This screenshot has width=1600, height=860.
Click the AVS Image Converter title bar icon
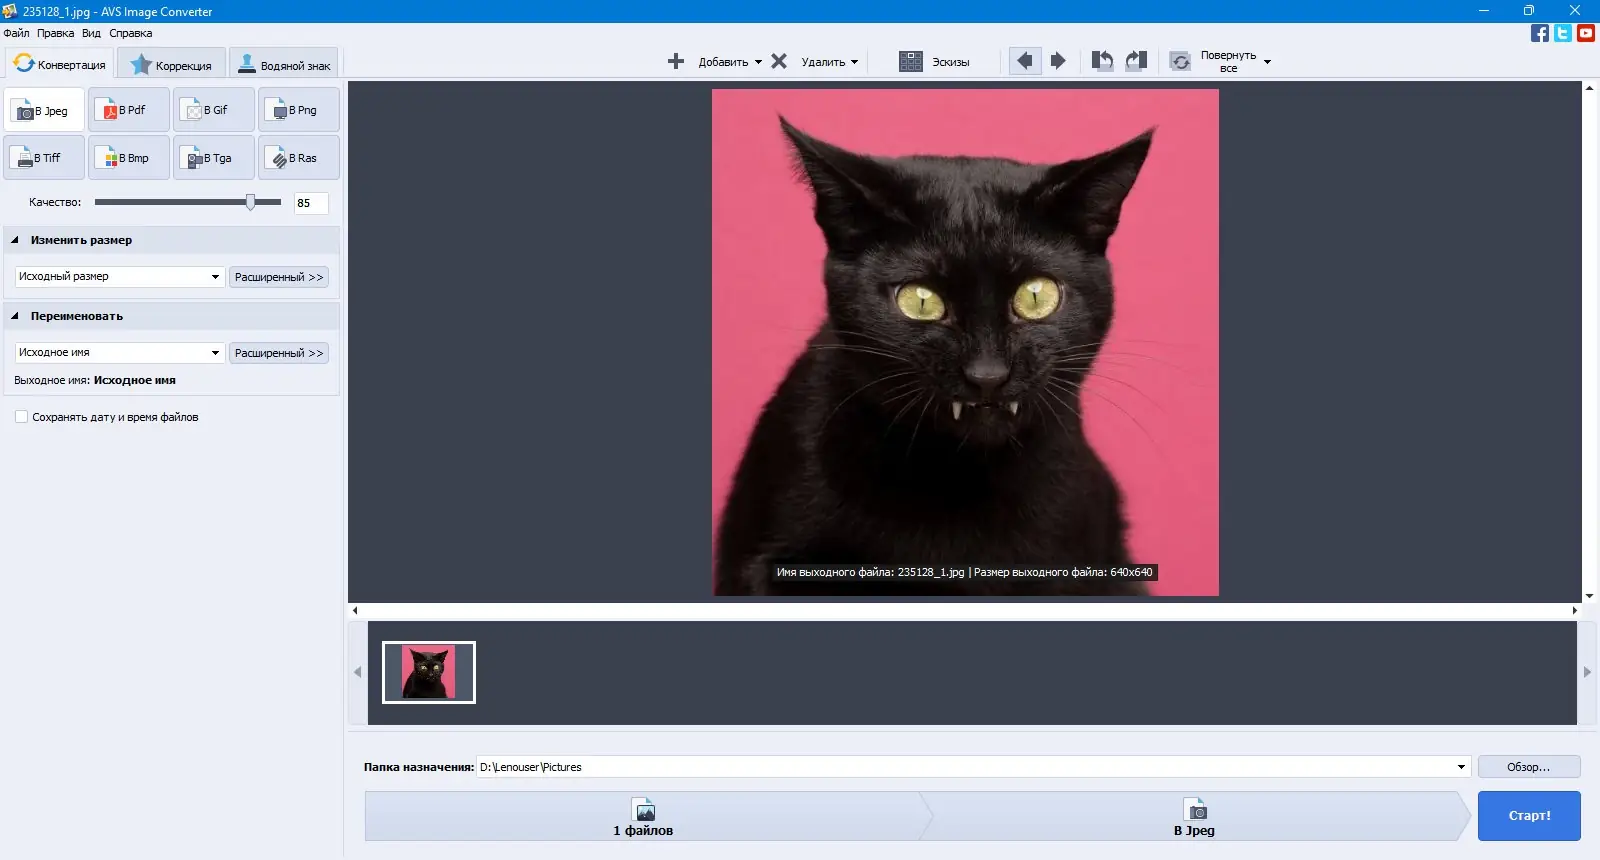(x=10, y=11)
